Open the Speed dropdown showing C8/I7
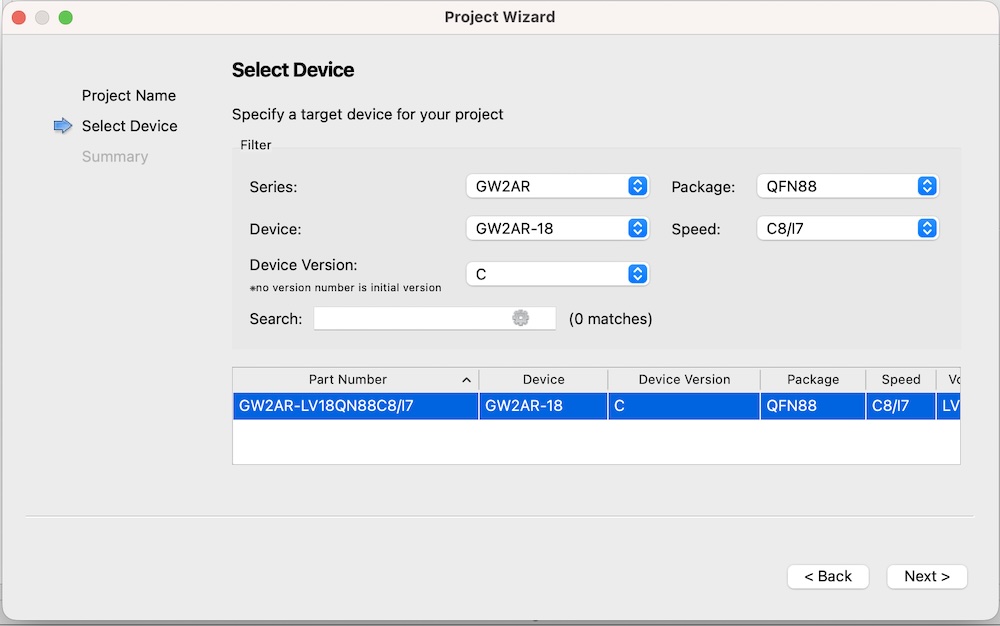 [x=847, y=228]
